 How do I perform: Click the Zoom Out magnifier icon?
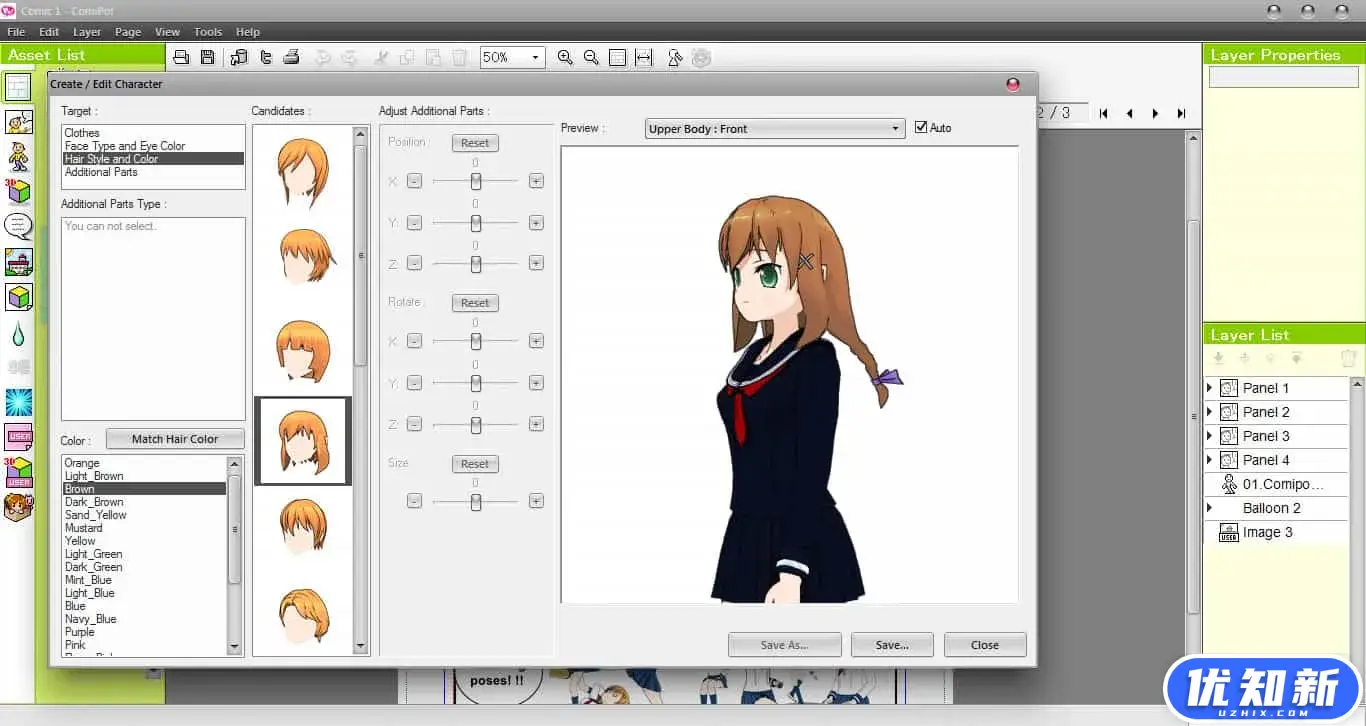pyautogui.click(x=591, y=58)
